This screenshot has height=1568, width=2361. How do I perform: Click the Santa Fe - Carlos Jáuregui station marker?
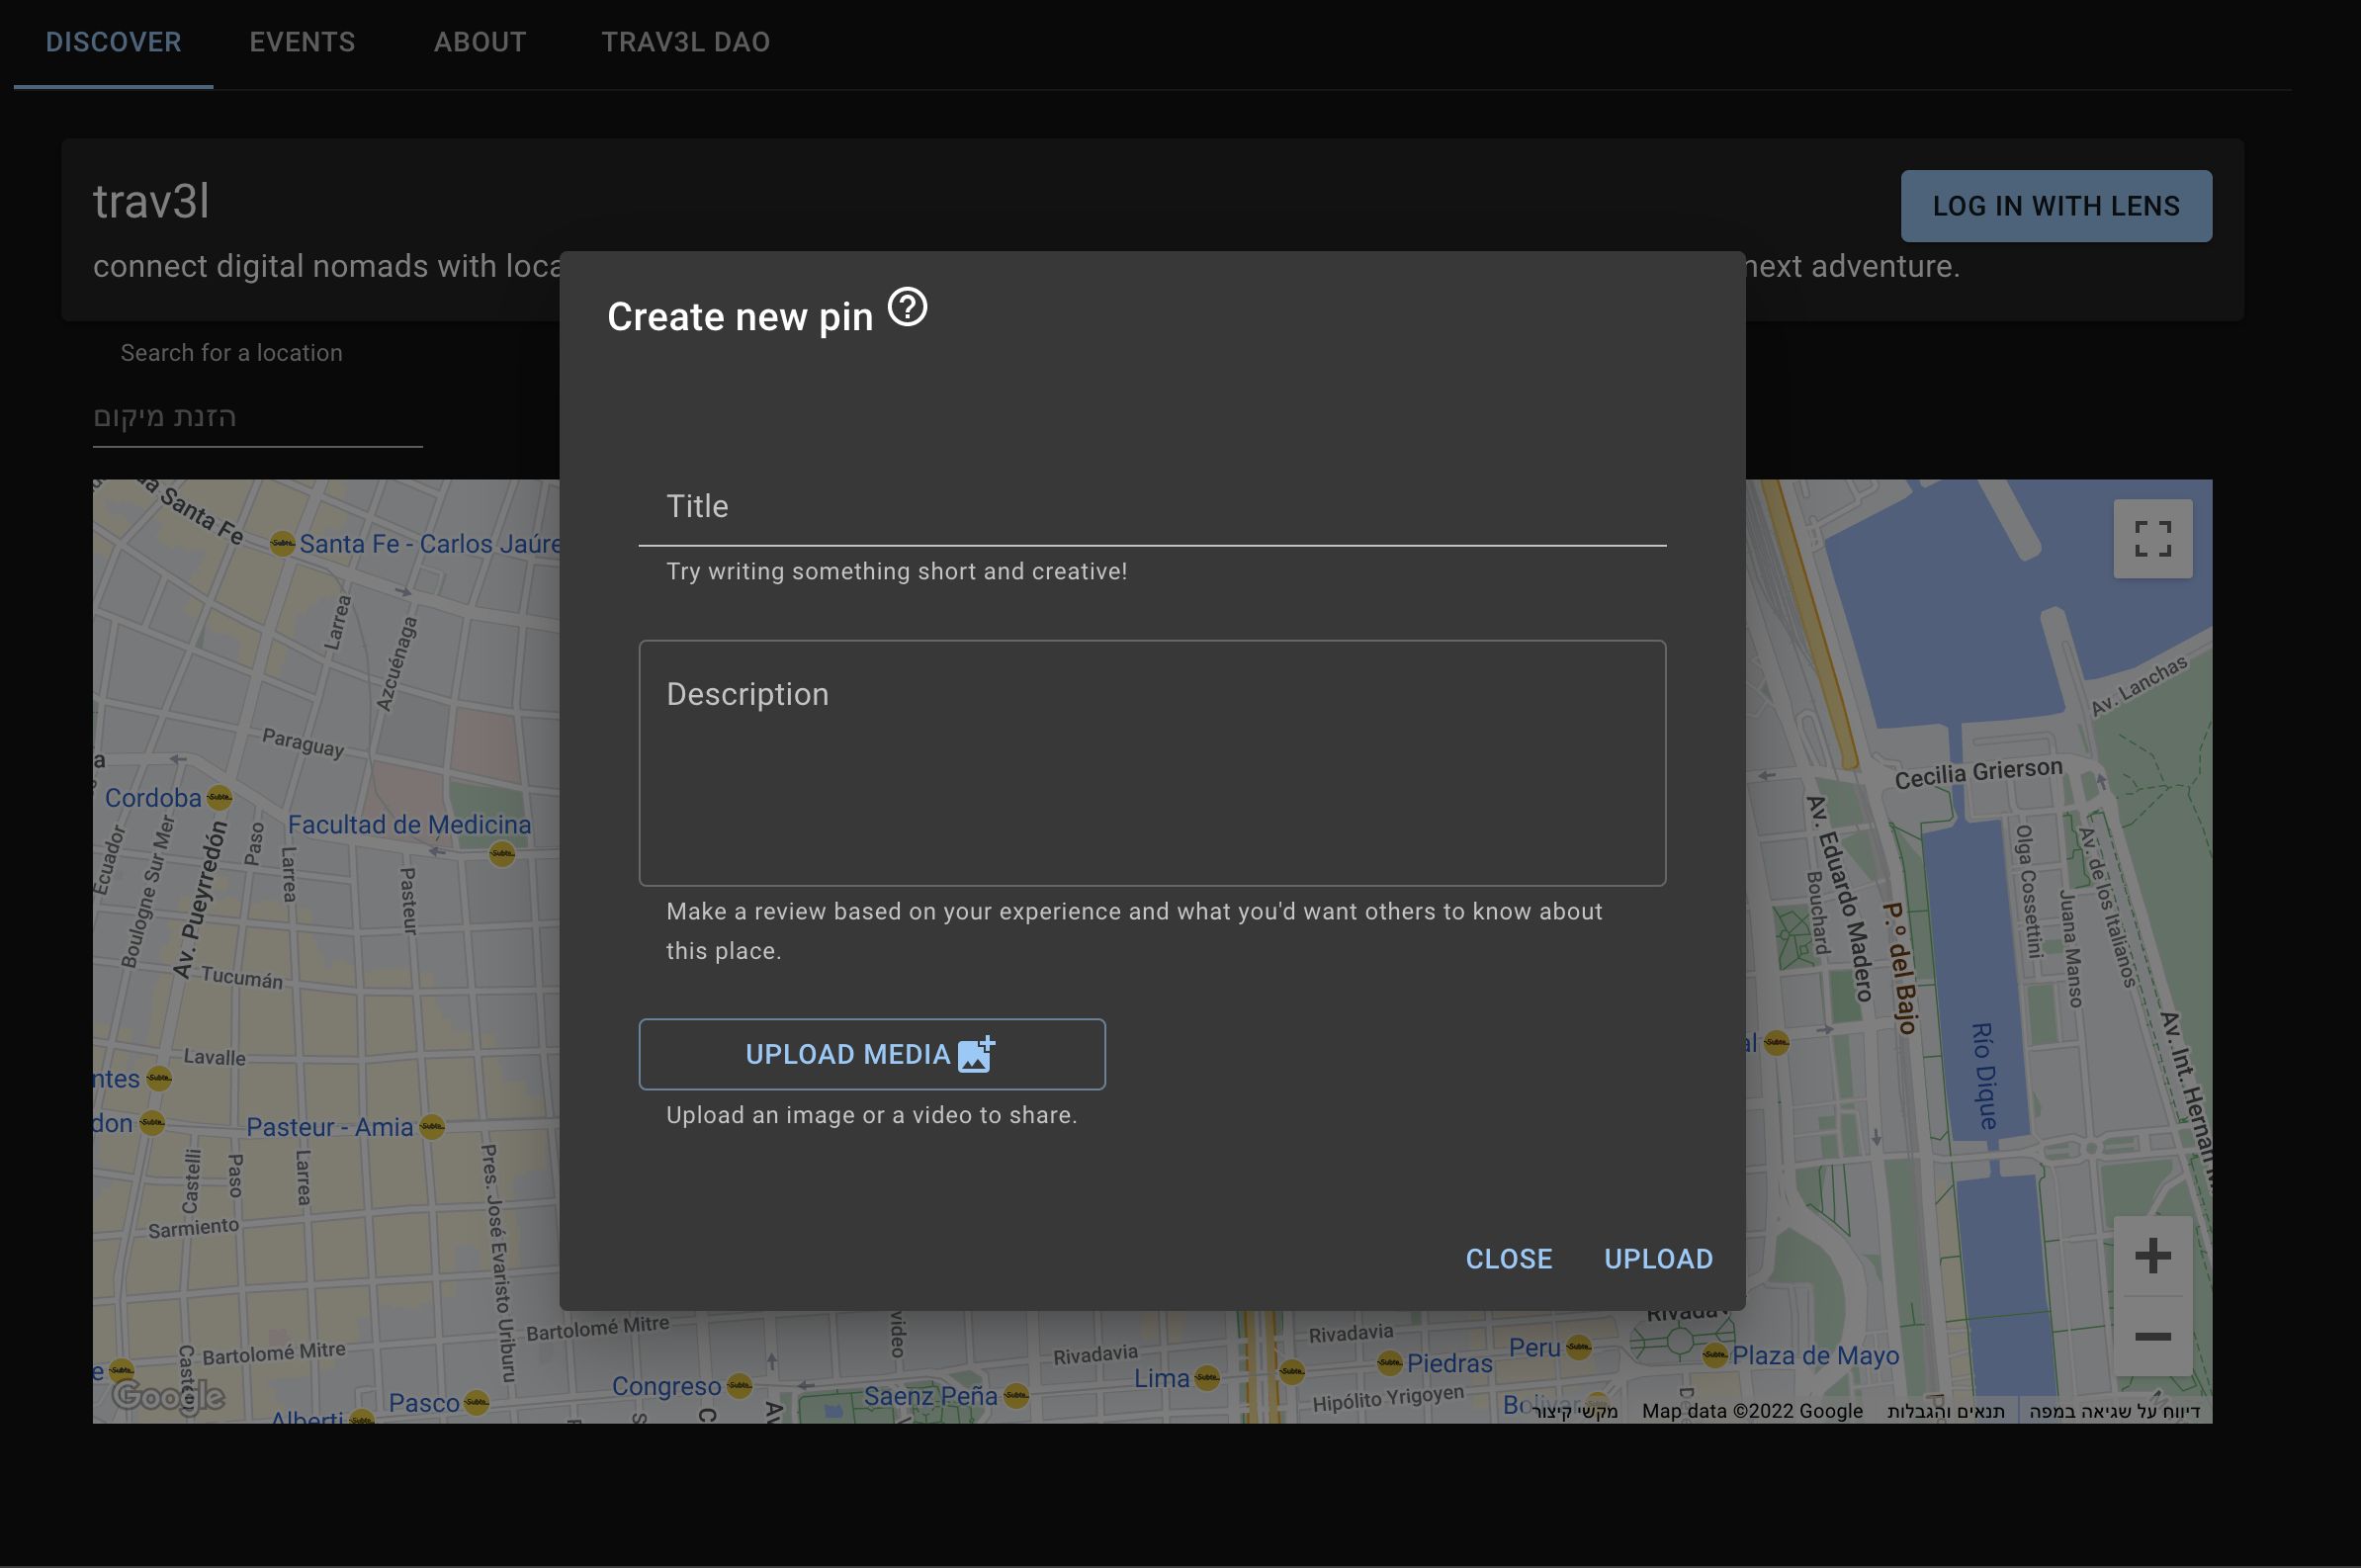282,544
